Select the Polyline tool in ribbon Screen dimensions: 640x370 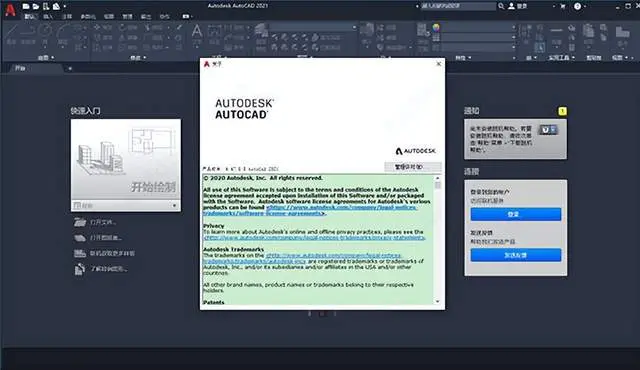click(28, 33)
